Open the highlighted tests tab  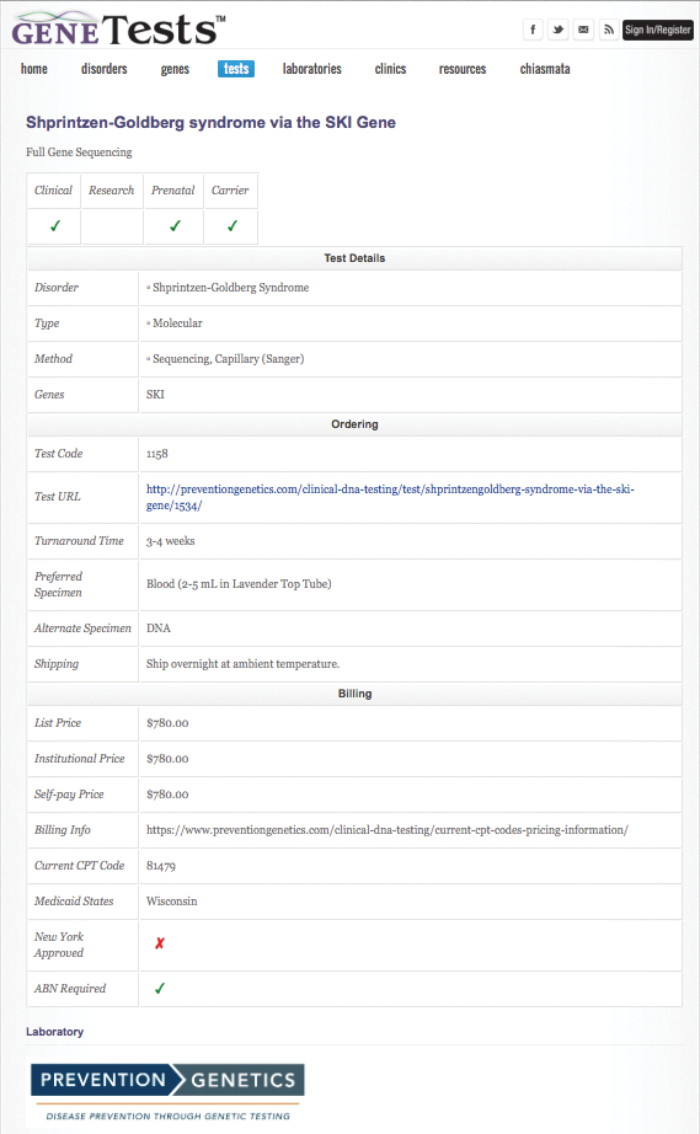[x=236, y=69]
